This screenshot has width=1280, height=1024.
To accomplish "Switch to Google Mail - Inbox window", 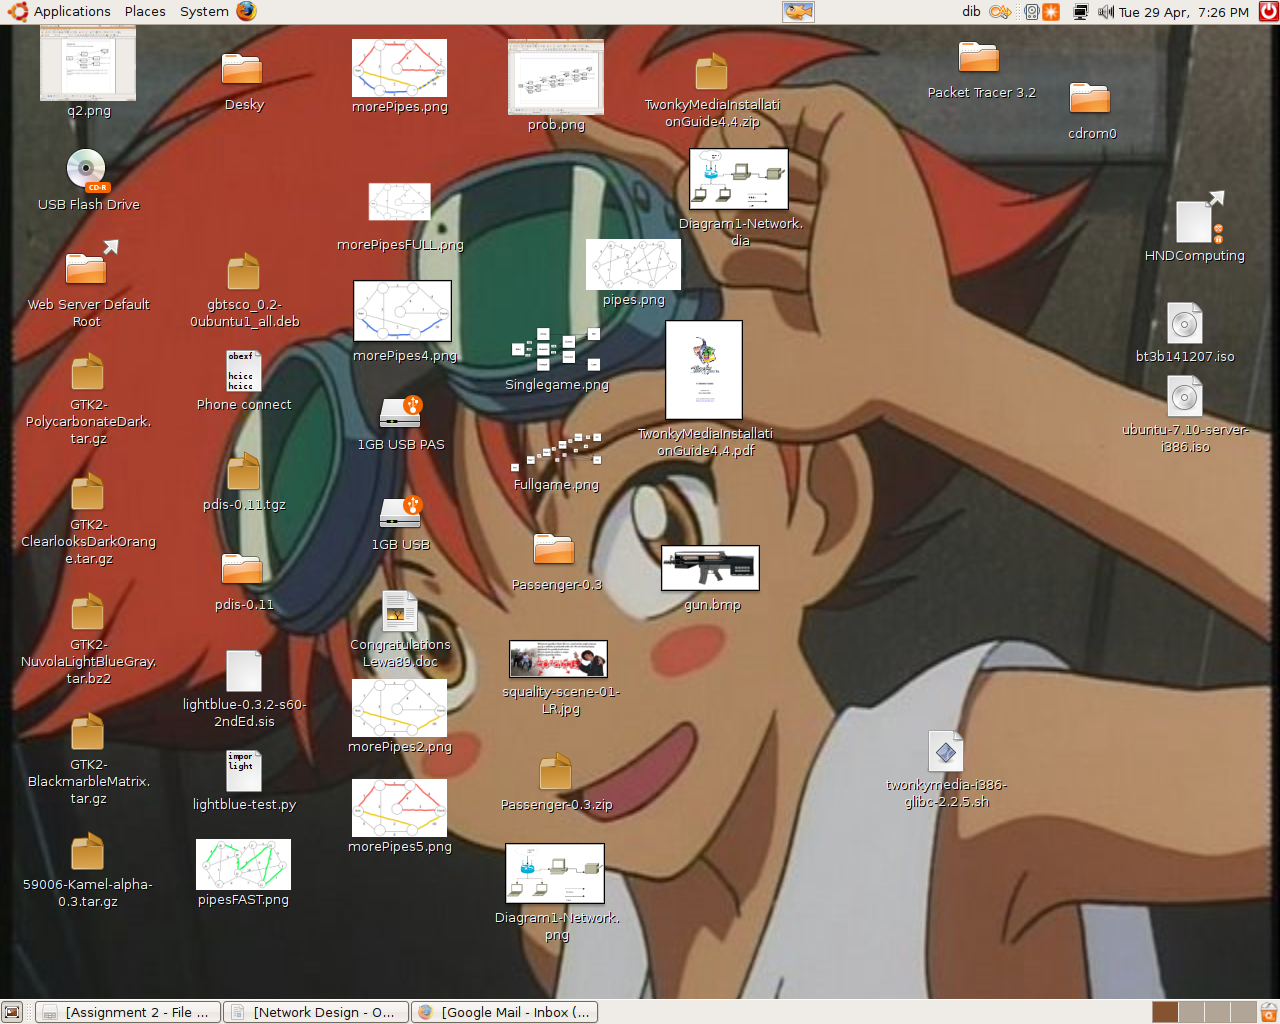I will click(x=505, y=1012).
